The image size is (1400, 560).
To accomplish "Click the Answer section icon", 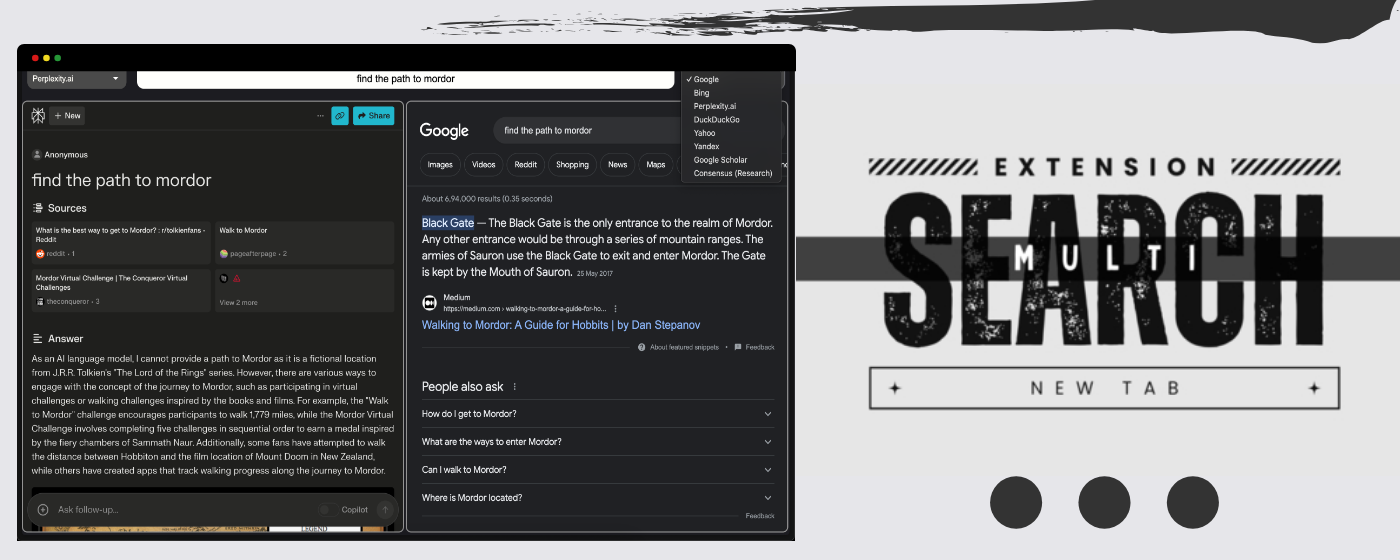I will click(38, 339).
